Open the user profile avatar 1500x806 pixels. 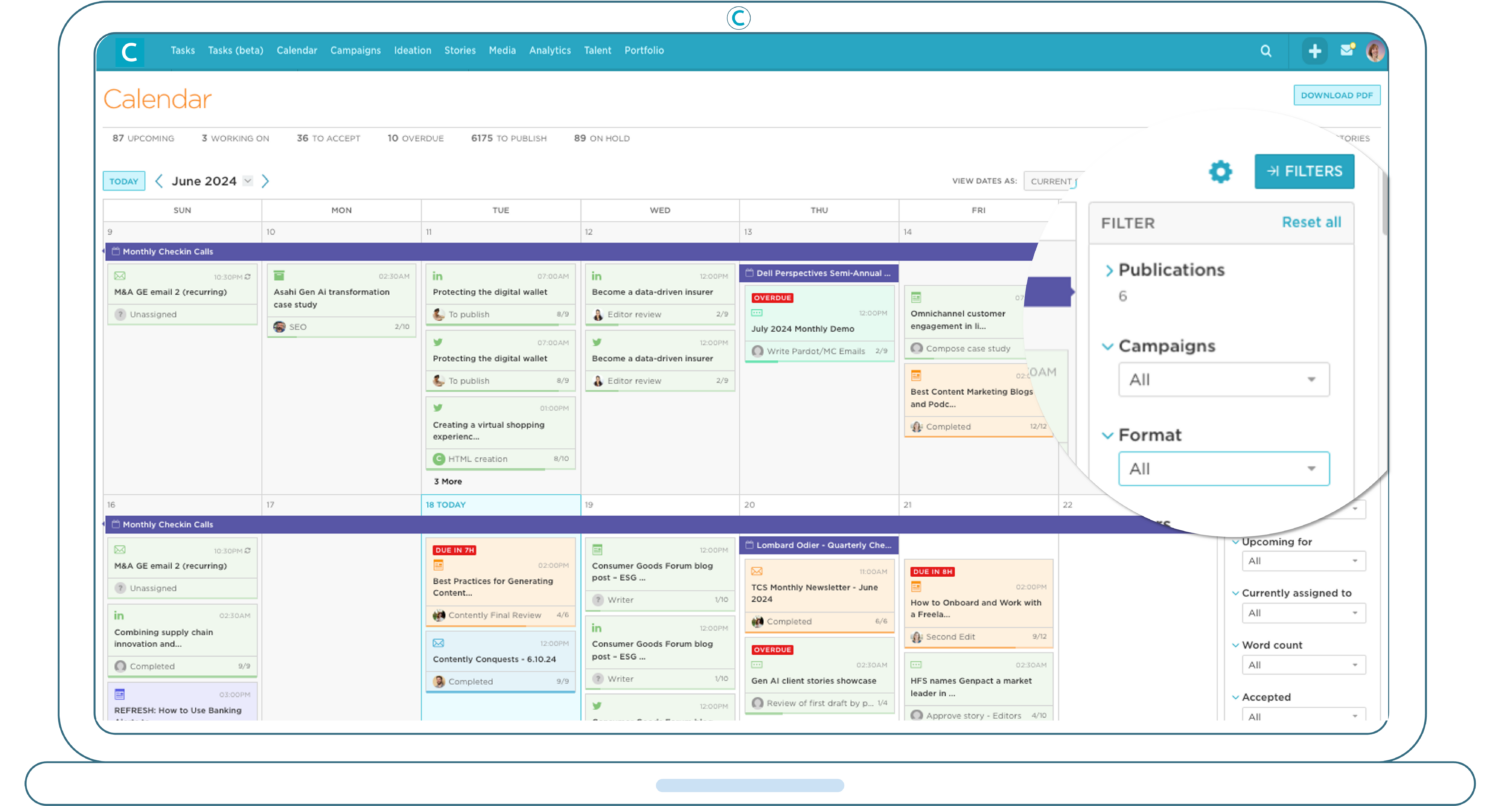tap(1375, 51)
